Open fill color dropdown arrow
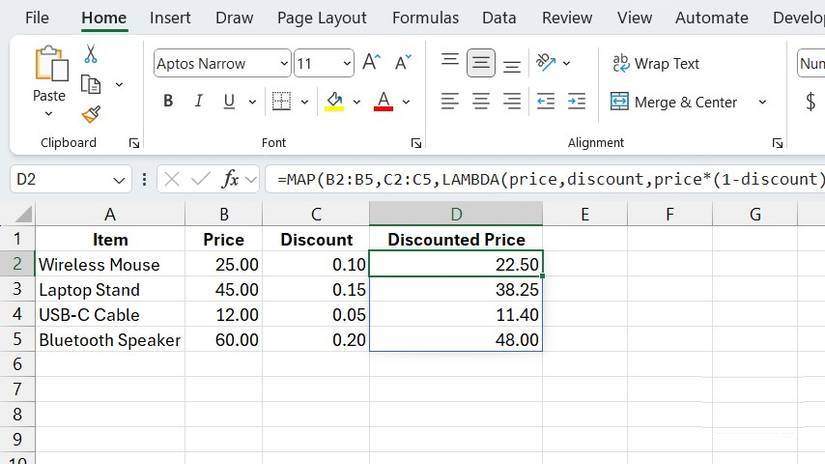825x464 pixels. pyautogui.click(x=356, y=102)
